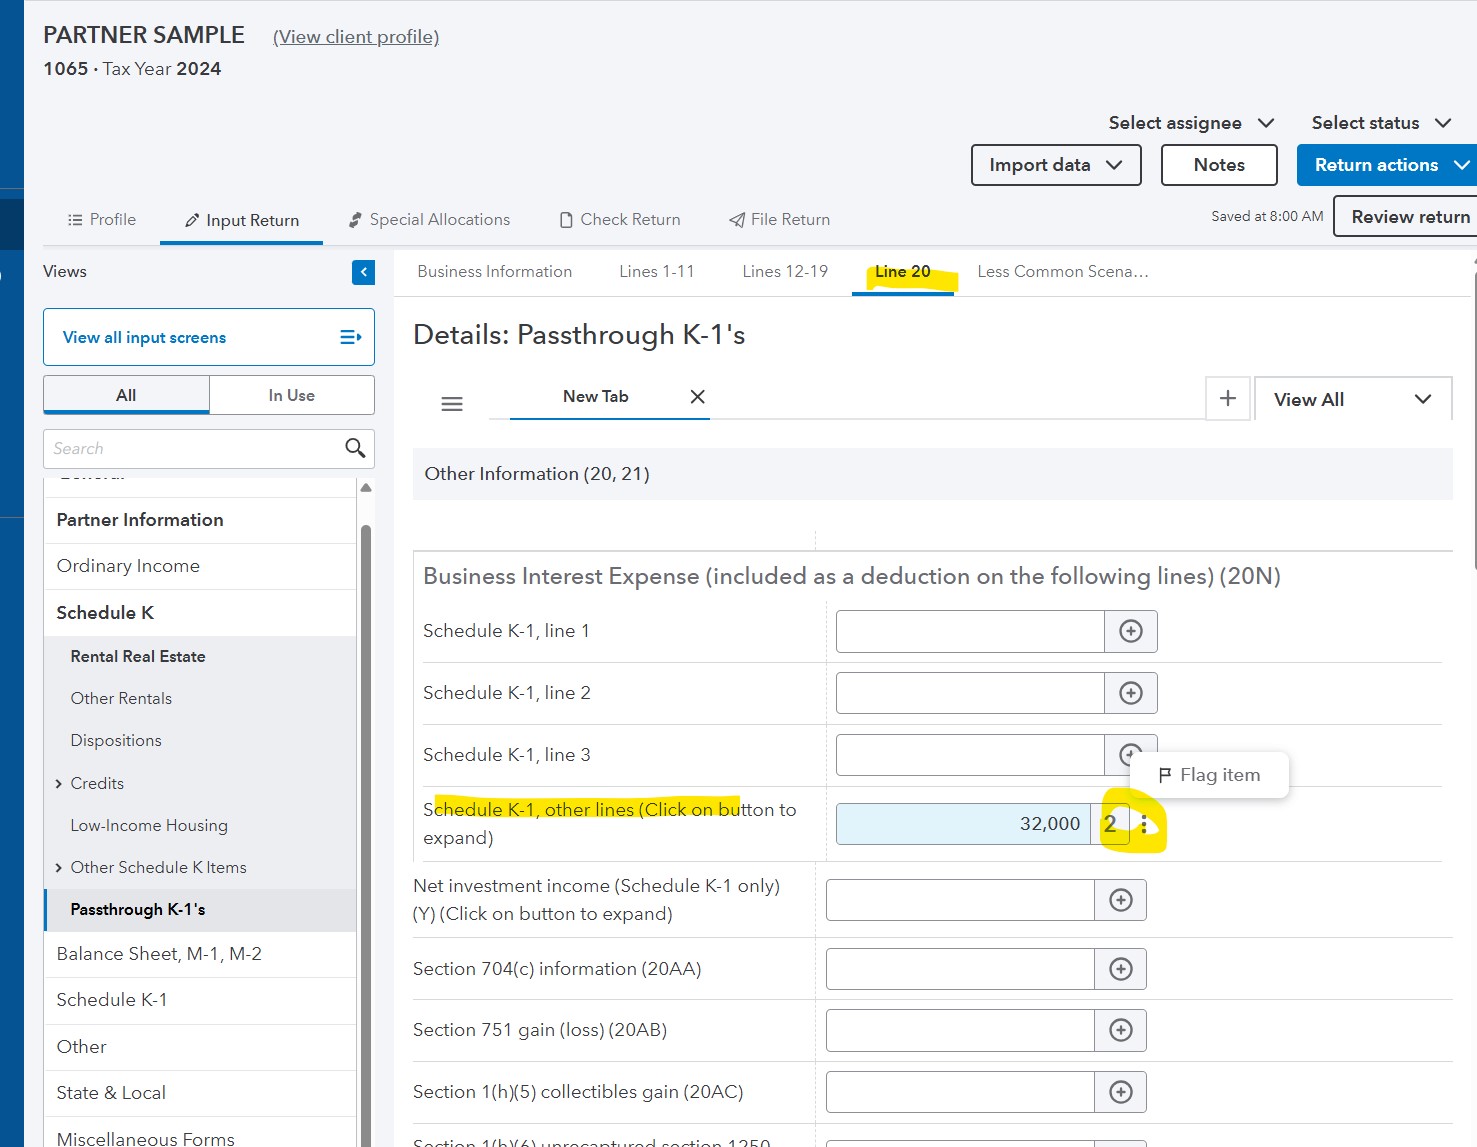Open the kebab menu beside the 32,000 field
1477x1147 pixels.
[x=1145, y=823]
